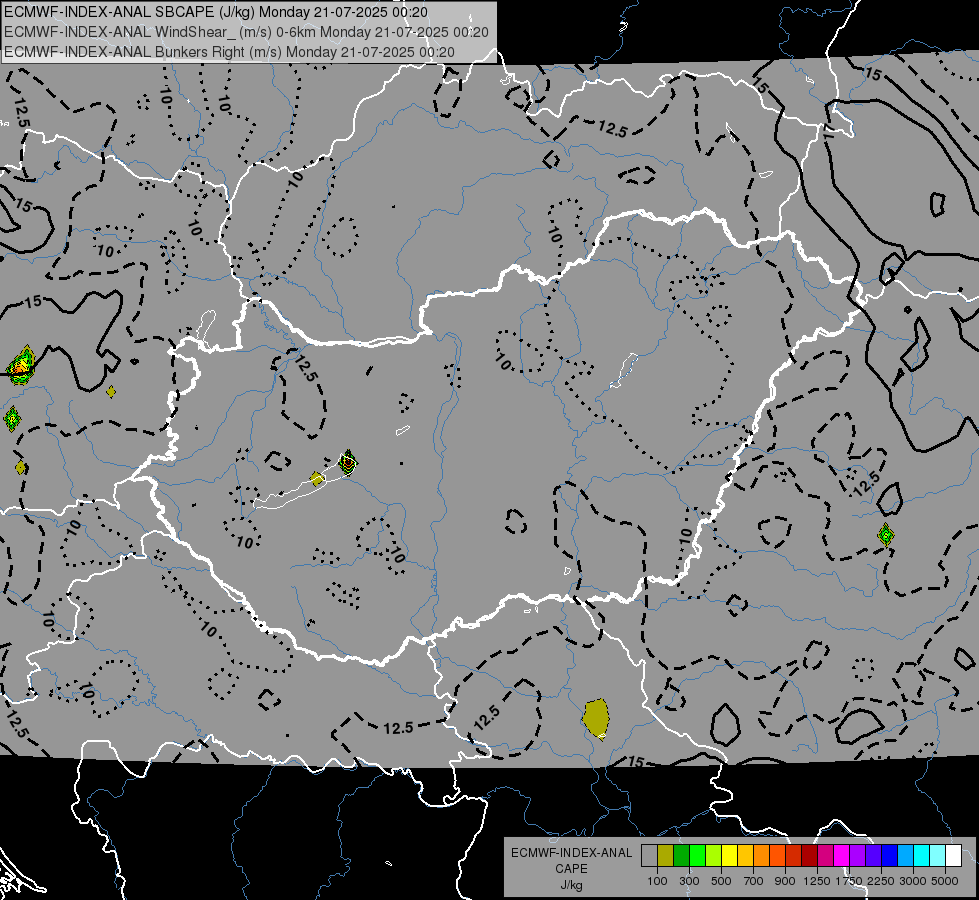Select the dark green legend swatch
This screenshot has height=900, width=979.
(681, 856)
